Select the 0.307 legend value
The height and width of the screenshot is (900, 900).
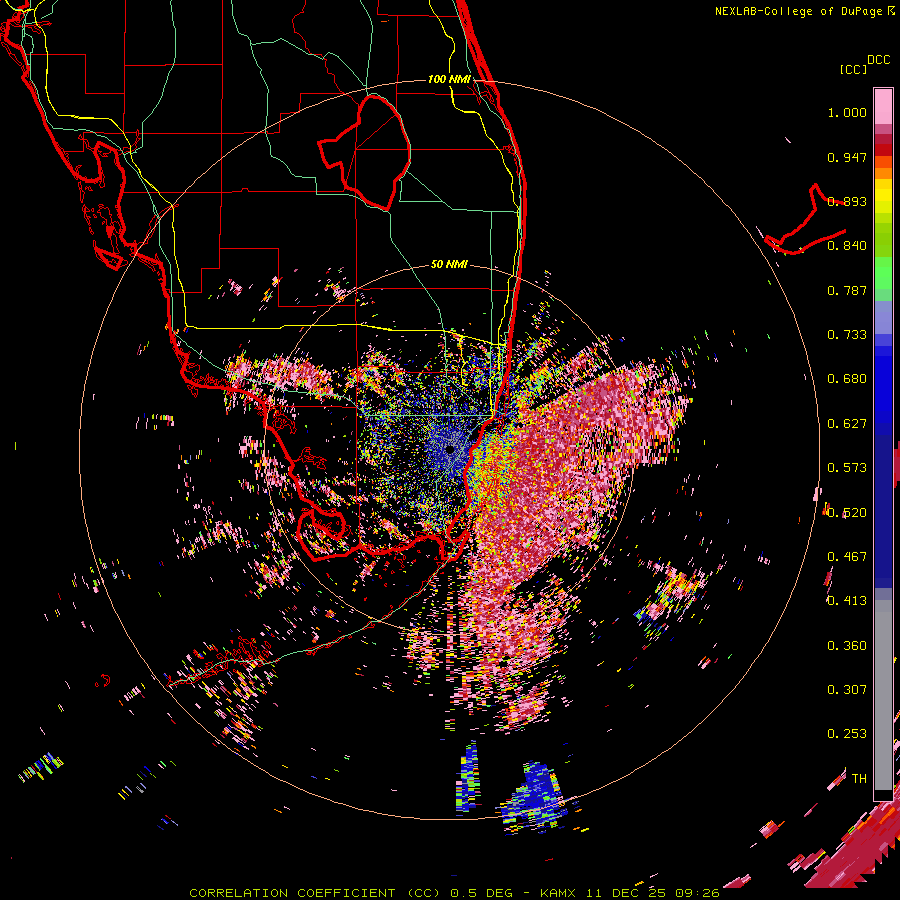[847, 690]
